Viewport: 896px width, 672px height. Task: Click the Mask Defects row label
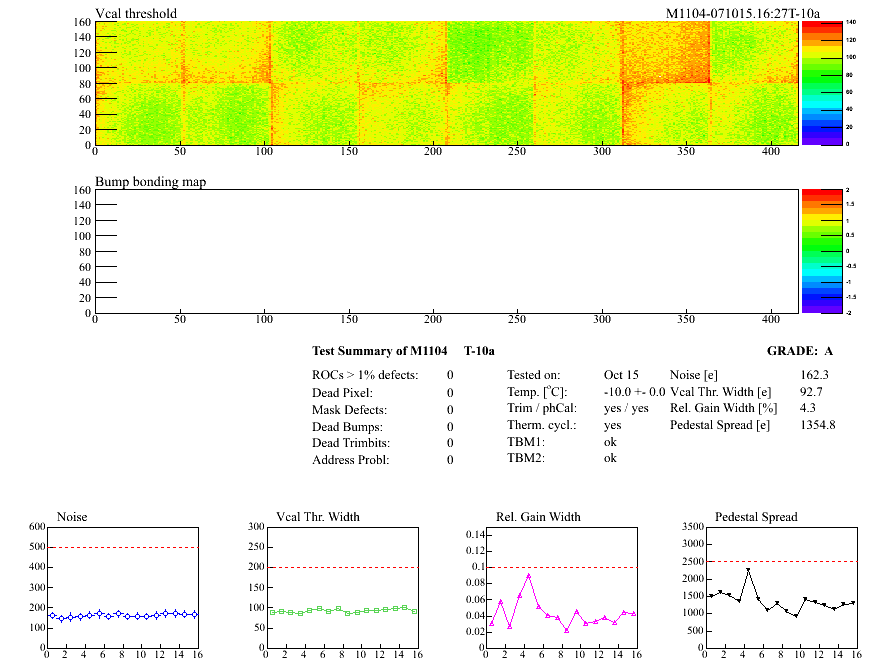point(350,410)
